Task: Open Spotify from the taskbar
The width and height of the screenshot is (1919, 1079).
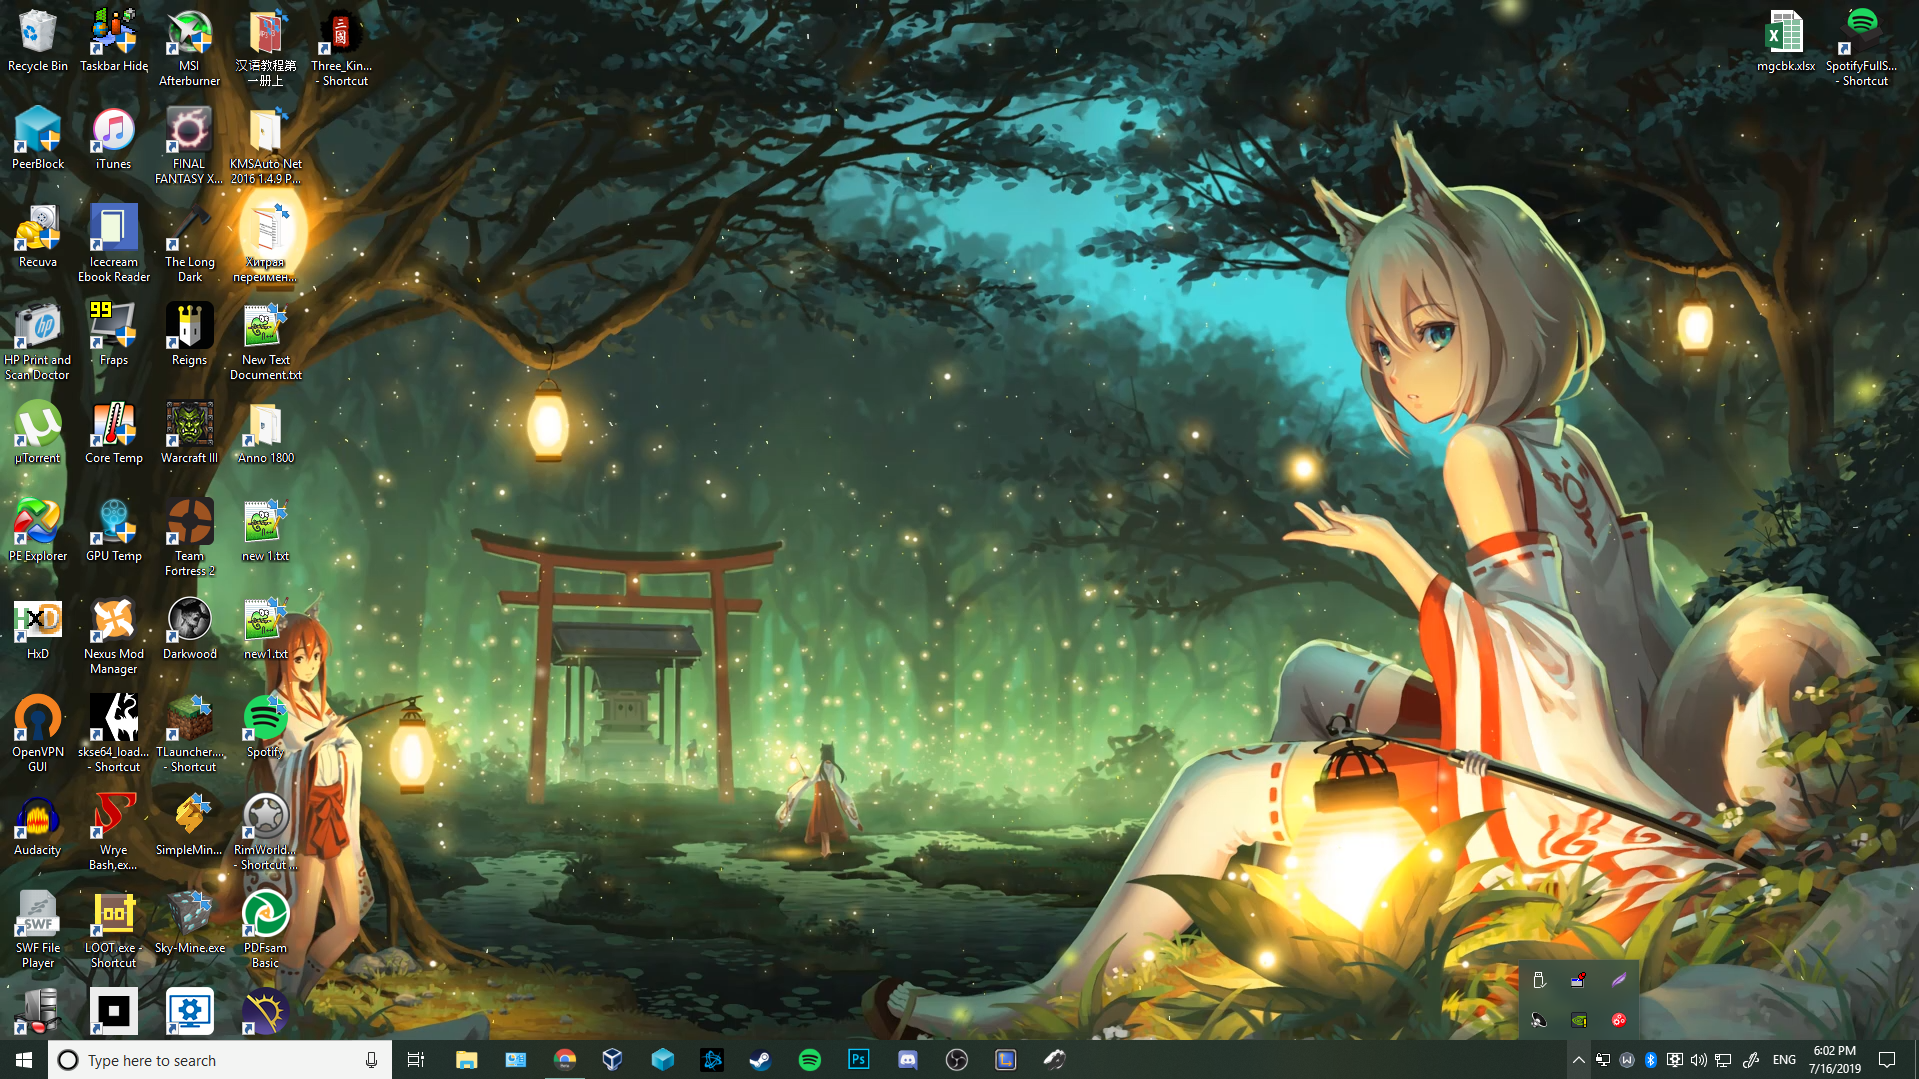Action: (810, 1060)
